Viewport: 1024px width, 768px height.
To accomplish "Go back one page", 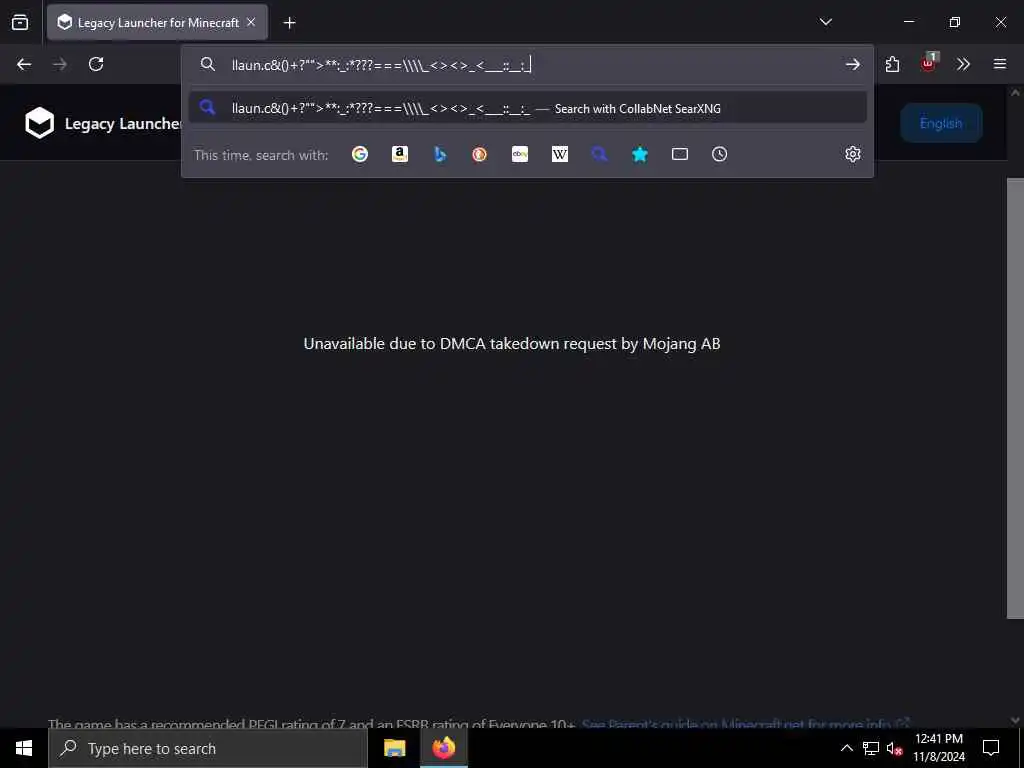I will click(x=24, y=64).
